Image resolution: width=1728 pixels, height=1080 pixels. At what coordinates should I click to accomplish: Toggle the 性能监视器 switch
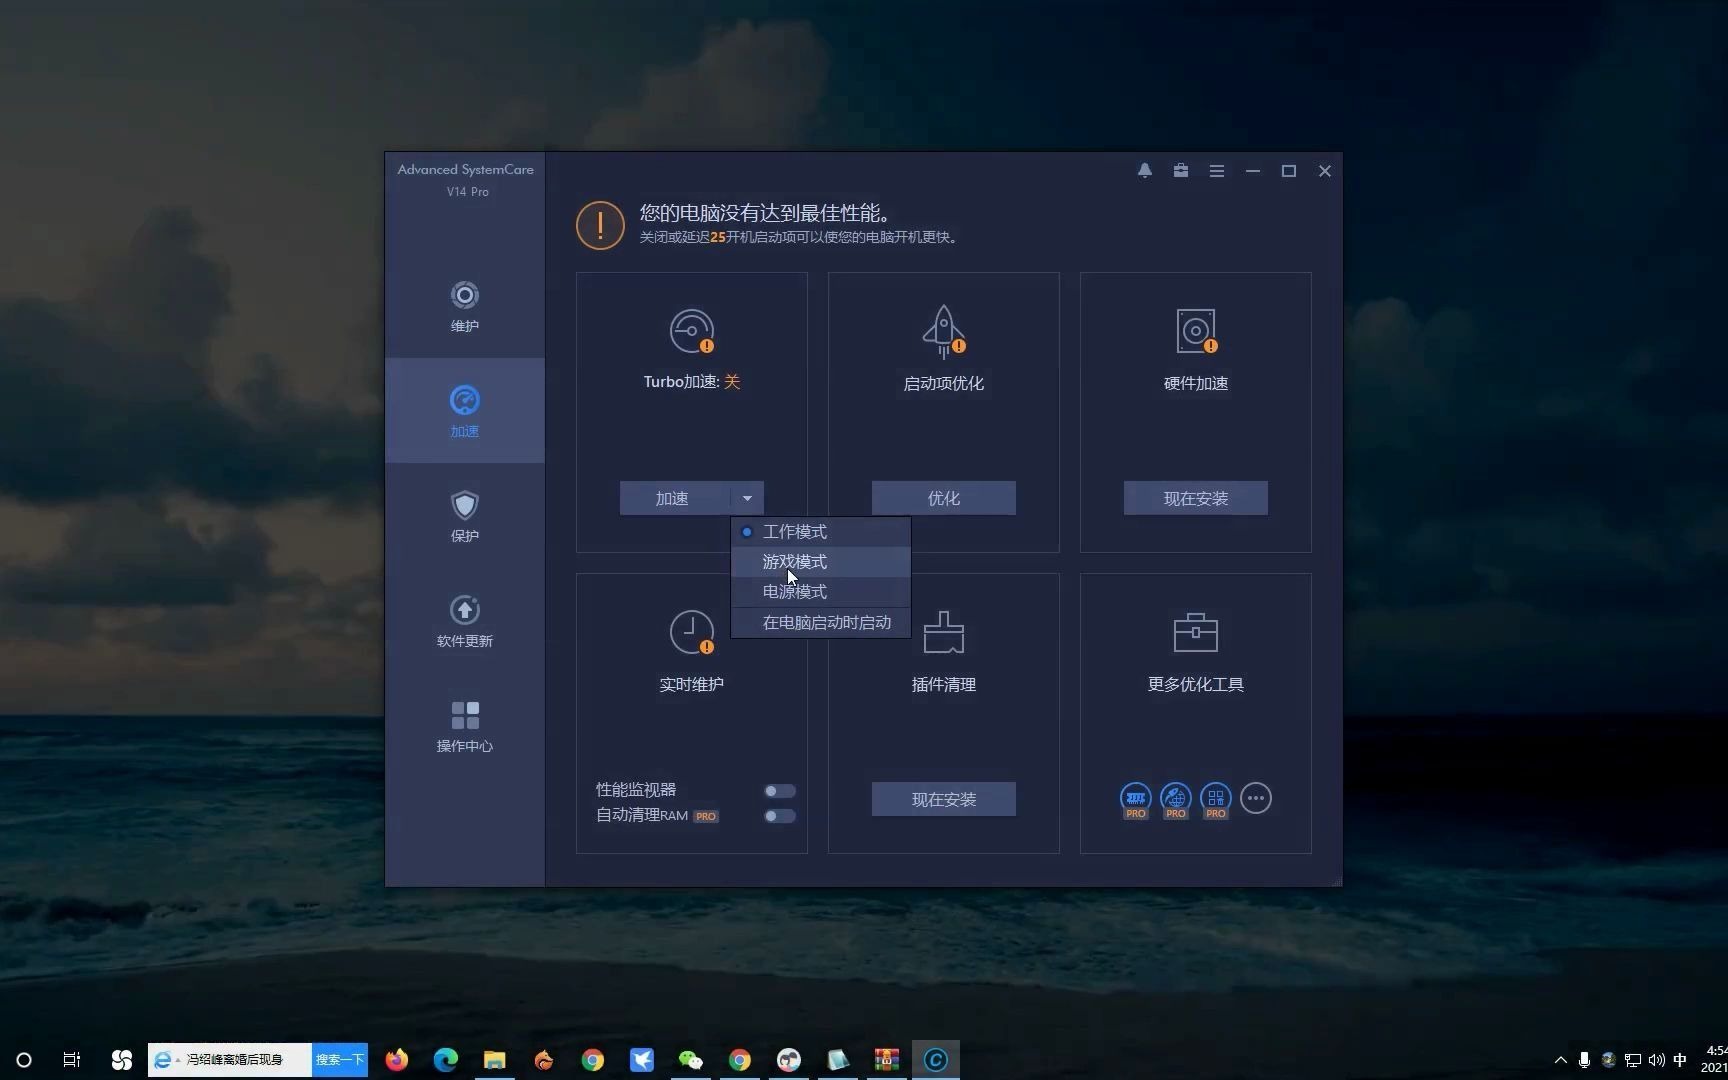pos(780,791)
